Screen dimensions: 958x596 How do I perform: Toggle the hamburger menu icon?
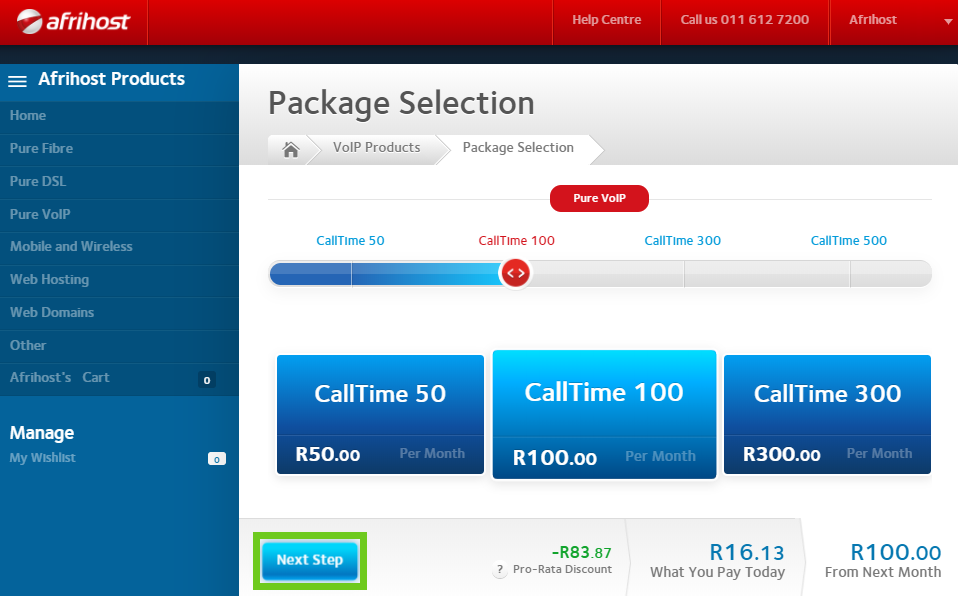coord(18,80)
